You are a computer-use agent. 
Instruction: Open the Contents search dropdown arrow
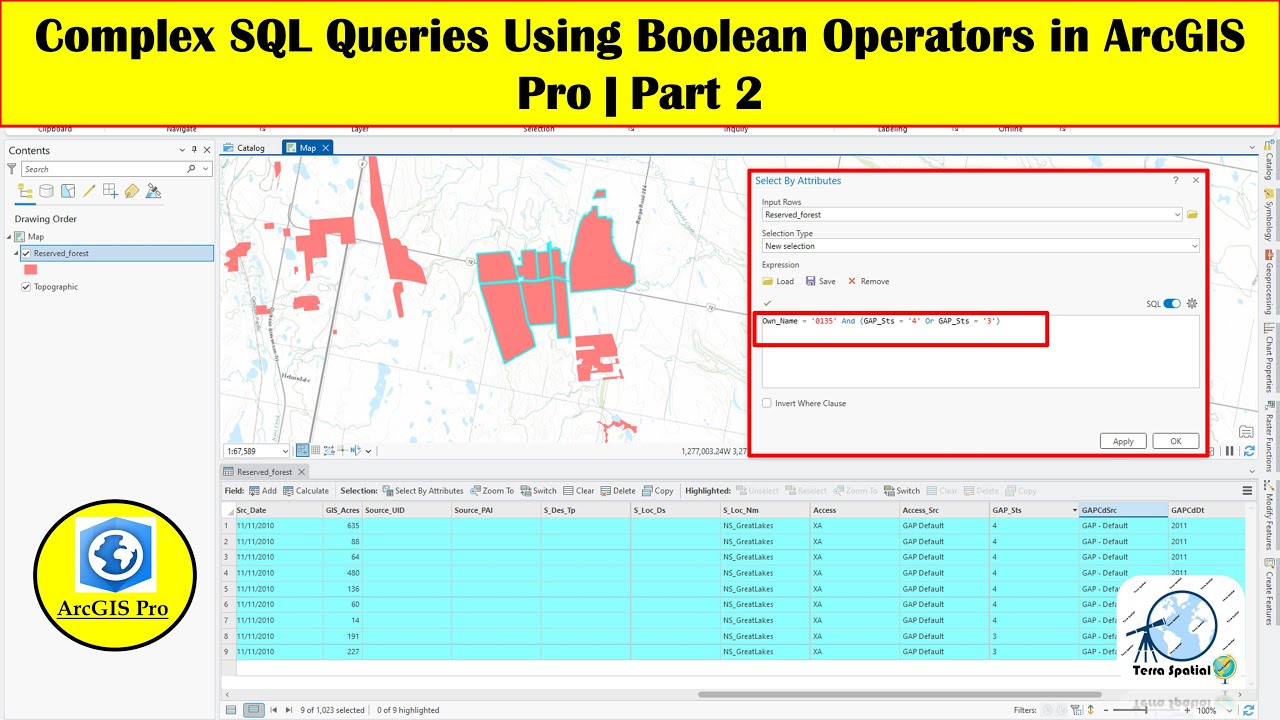tap(205, 169)
